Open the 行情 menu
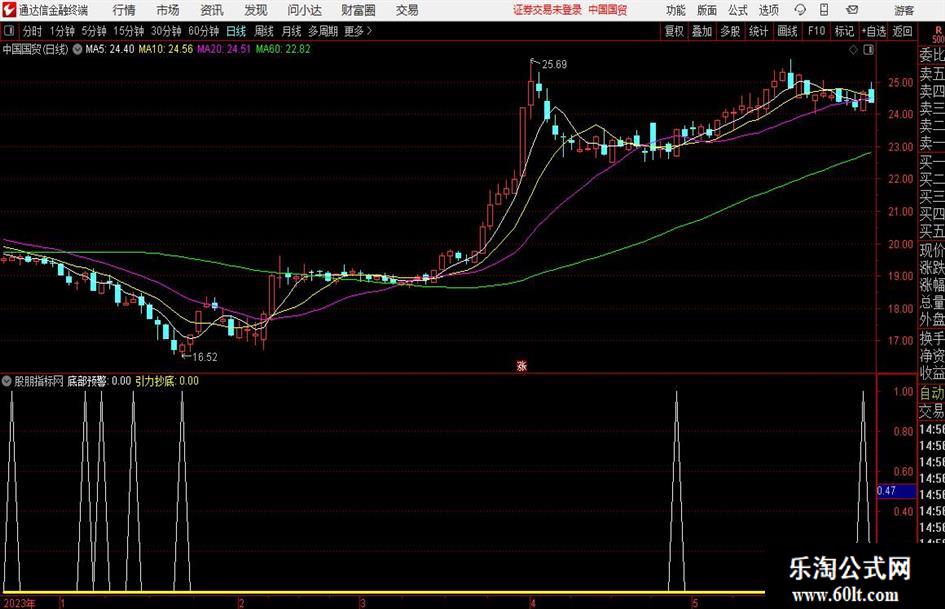 [x=124, y=10]
